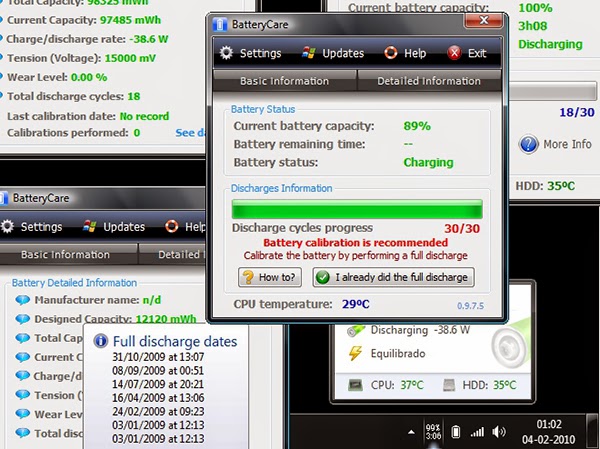
Task: Click 'I already did the full discharge' button
Action: (x=393, y=277)
